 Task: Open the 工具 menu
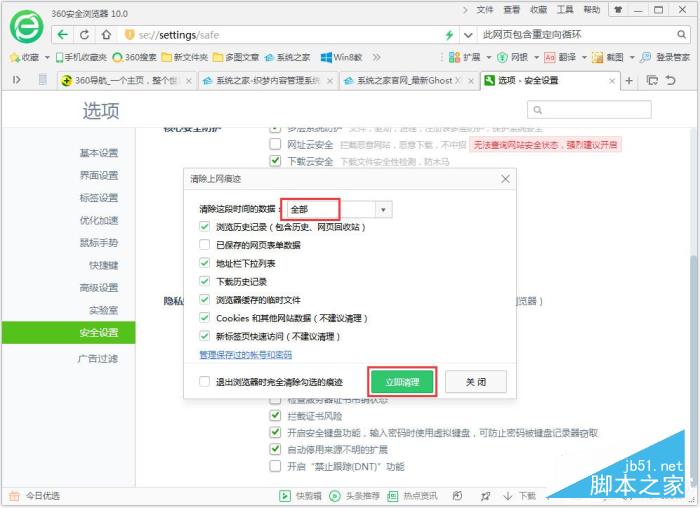tap(565, 9)
